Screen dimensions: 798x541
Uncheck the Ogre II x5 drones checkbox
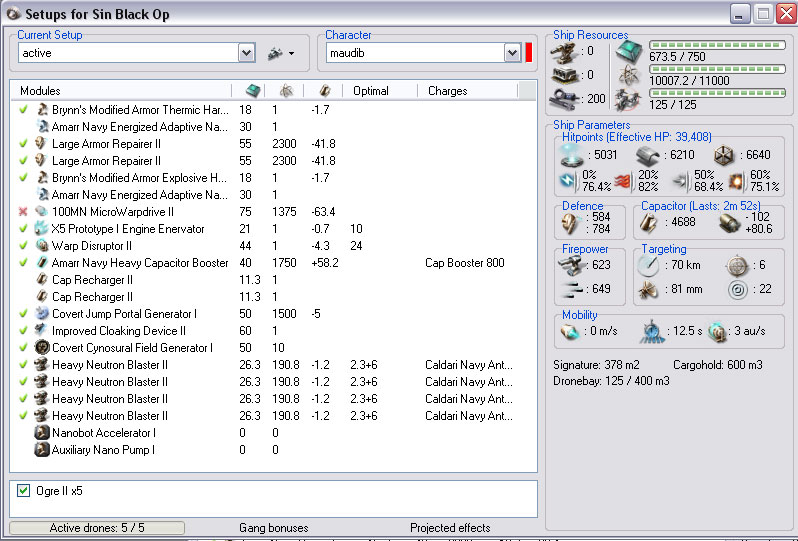click(24, 491)
